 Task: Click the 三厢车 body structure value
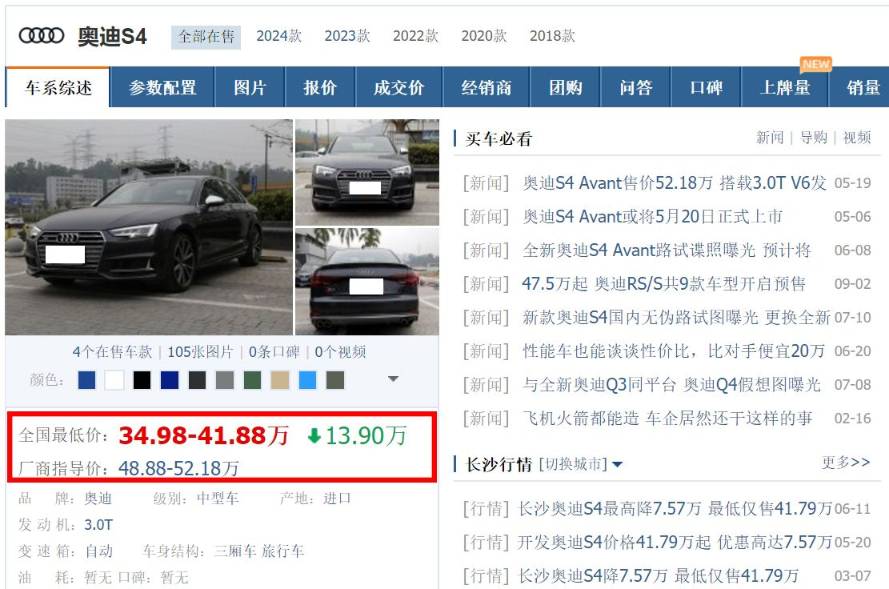235,551
